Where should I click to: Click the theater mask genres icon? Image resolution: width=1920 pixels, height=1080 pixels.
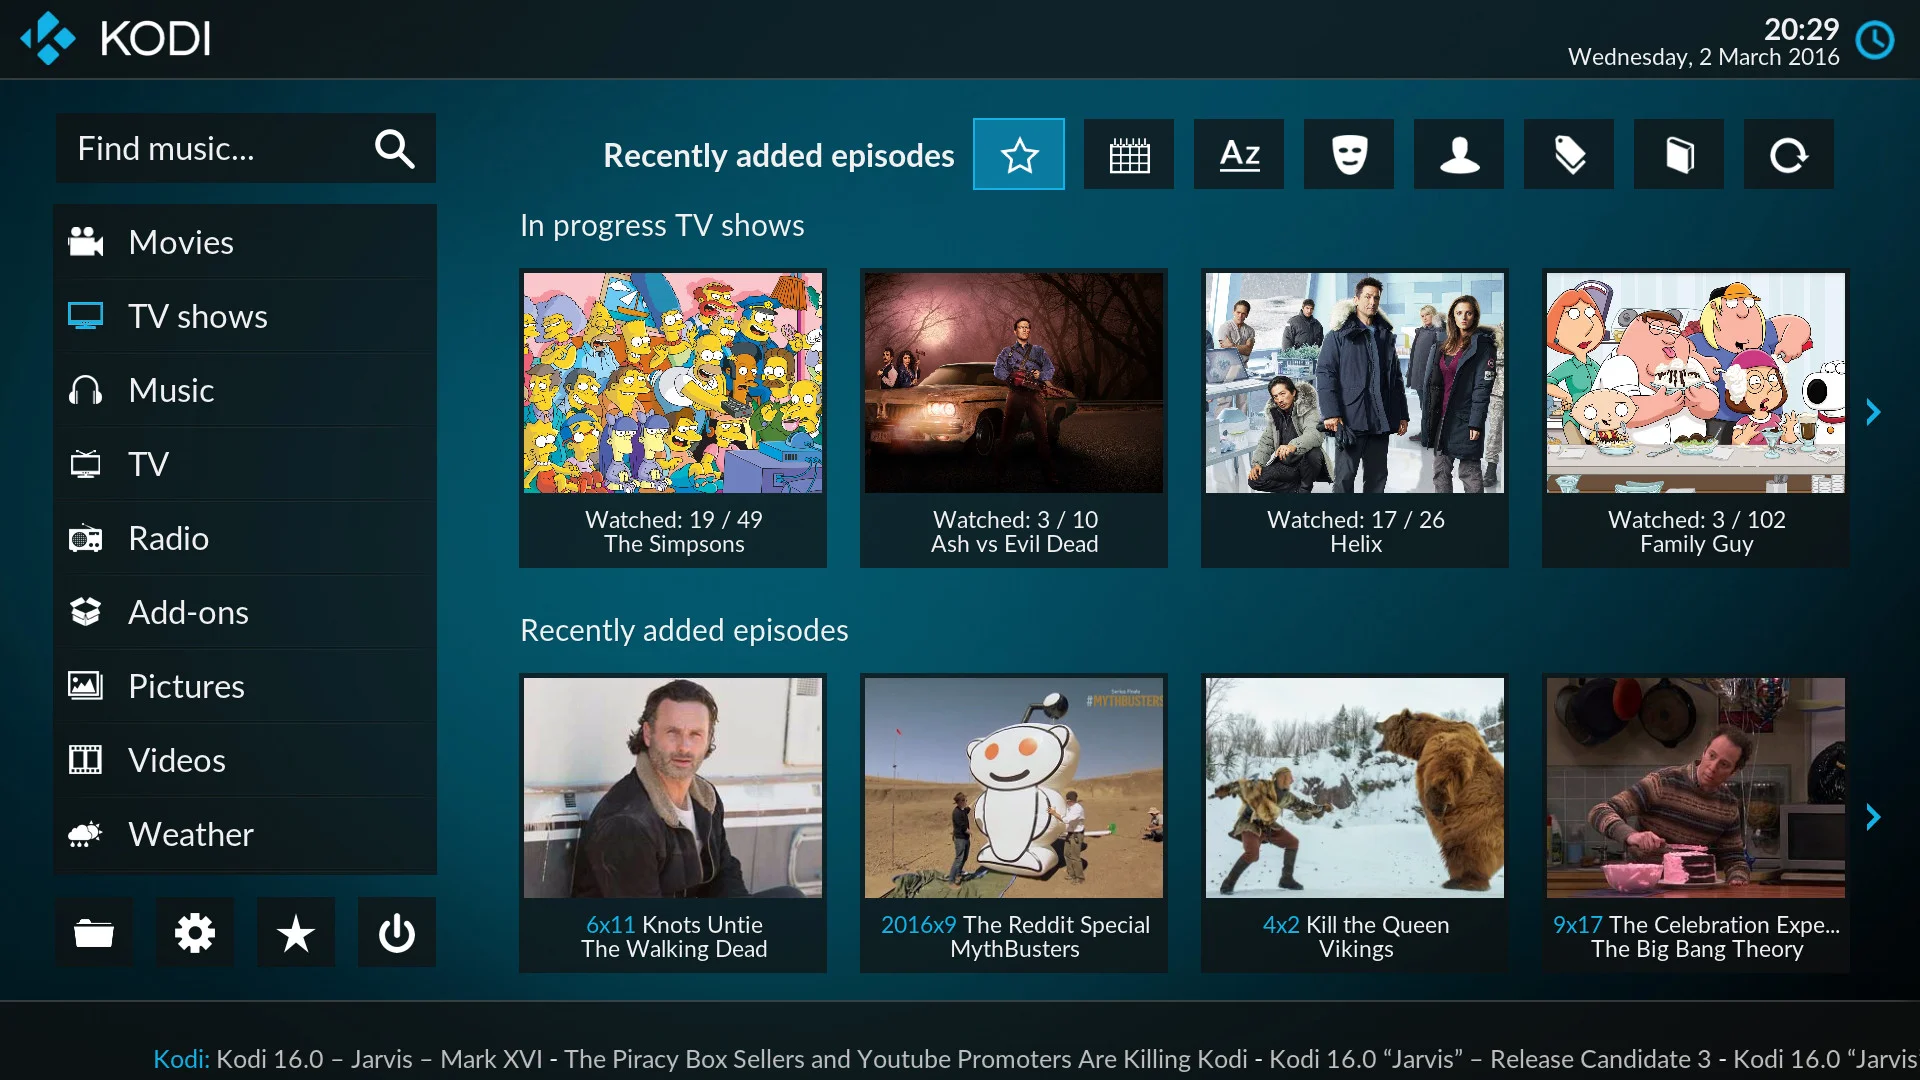pyautogui.click(x=1348, y=154)
